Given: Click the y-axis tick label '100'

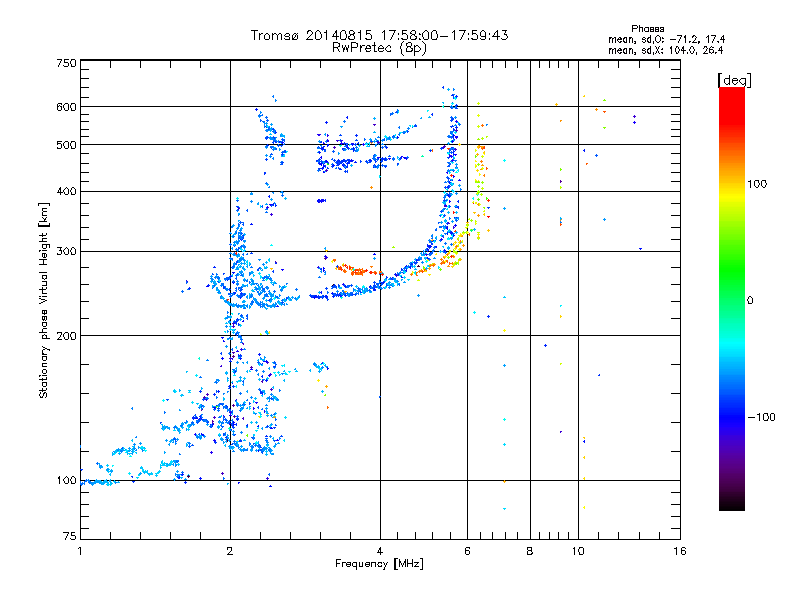Looking at the screenshot, I should (x=66, y=481).
